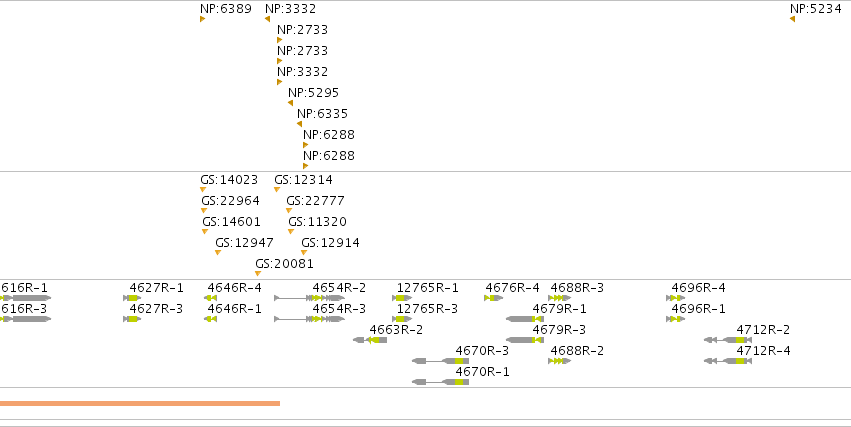Click the 12765R-3 transcript glyph

tap(402, 319)
